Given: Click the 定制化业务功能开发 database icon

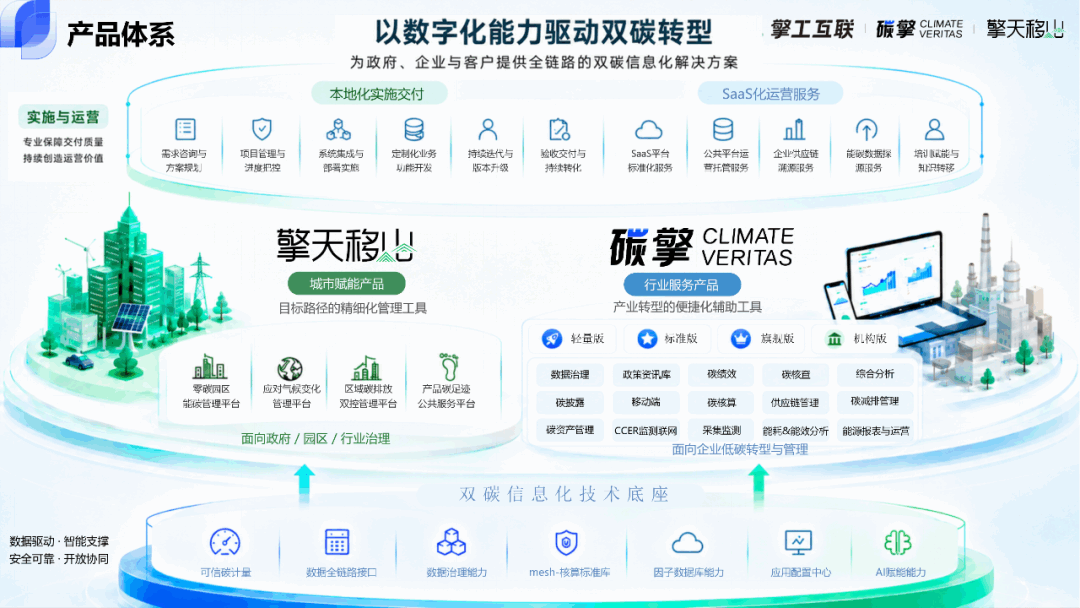Looking at the screenshot, I should [x=414, y=129].
